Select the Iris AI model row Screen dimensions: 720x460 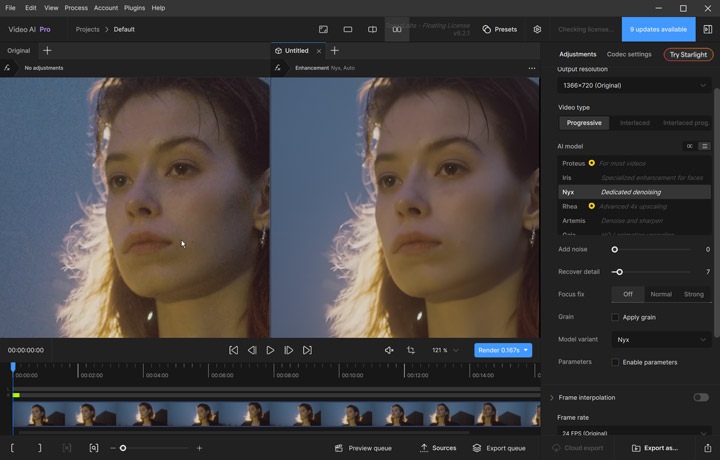[x=634, y=178]
